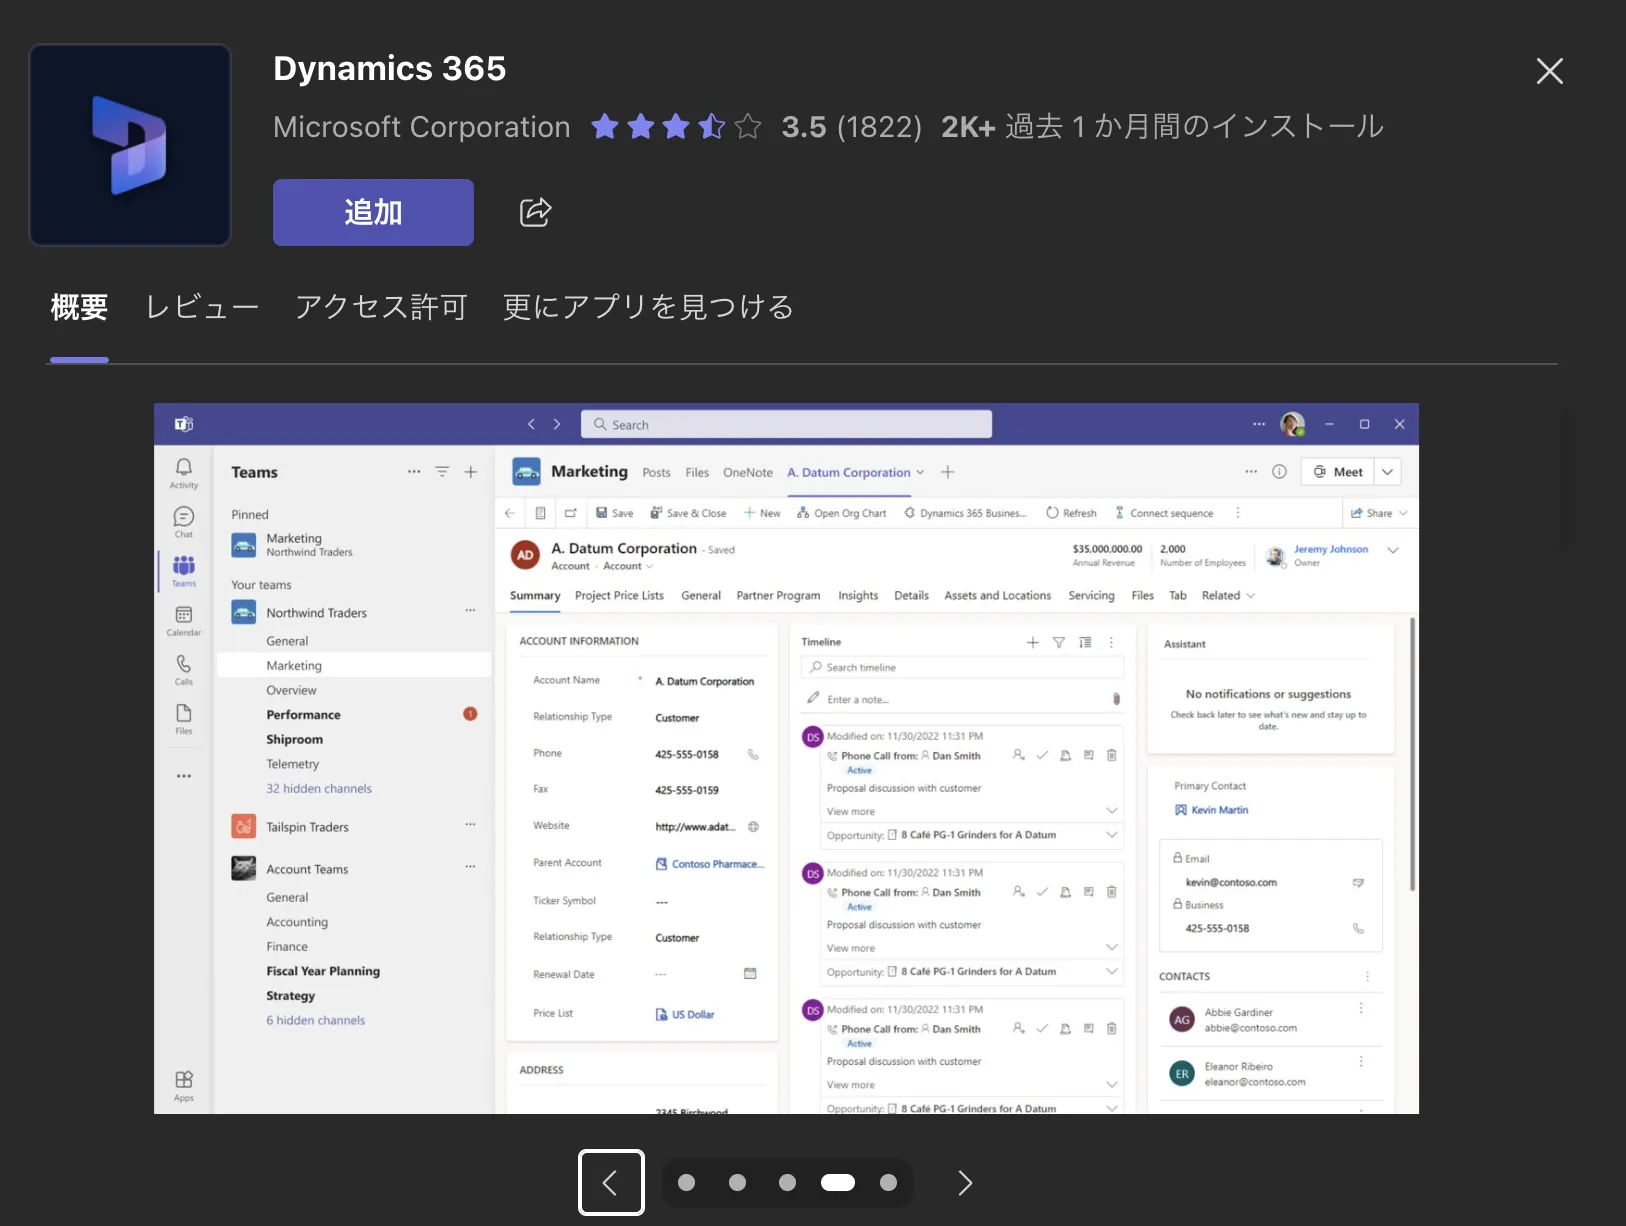The image size is (1626, 1226).
Task: Select the 概要 tab
Action: coord(79,307)
